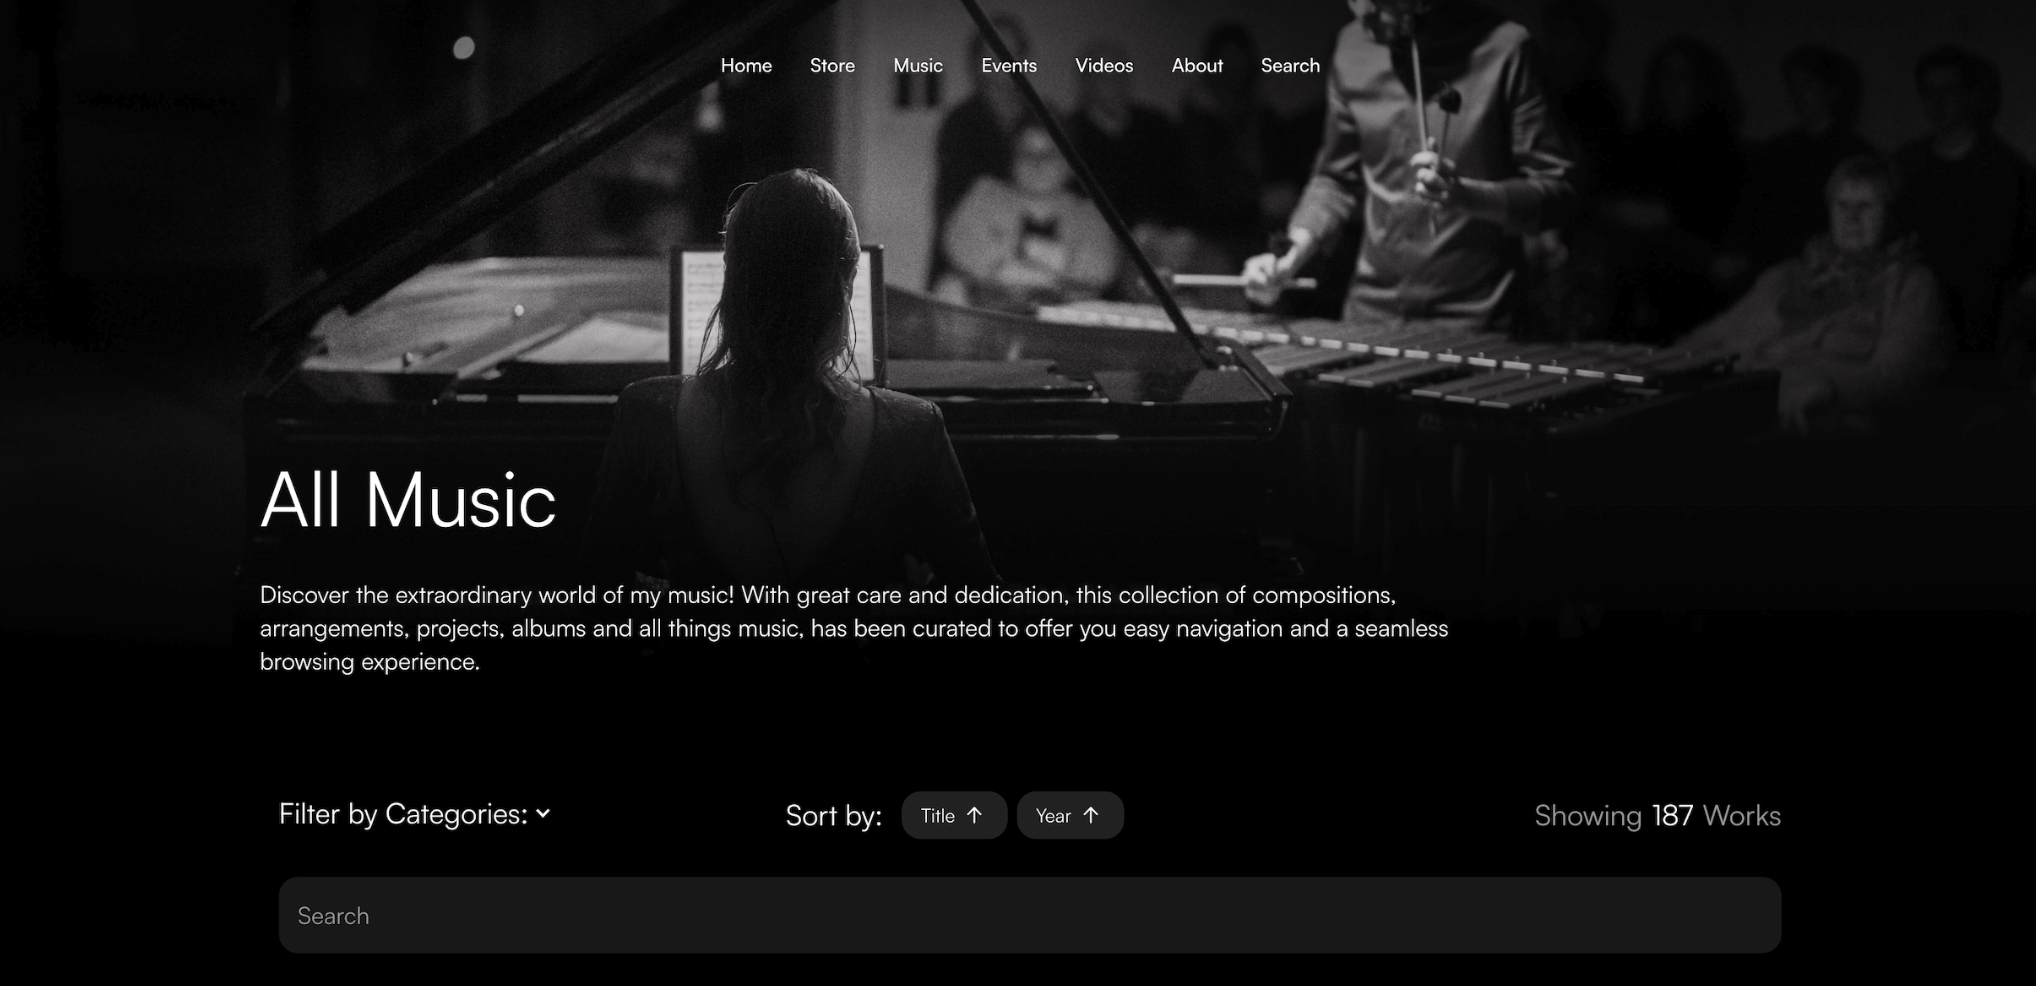
Task: Open the Home navigation link
Action: [746, 65]
